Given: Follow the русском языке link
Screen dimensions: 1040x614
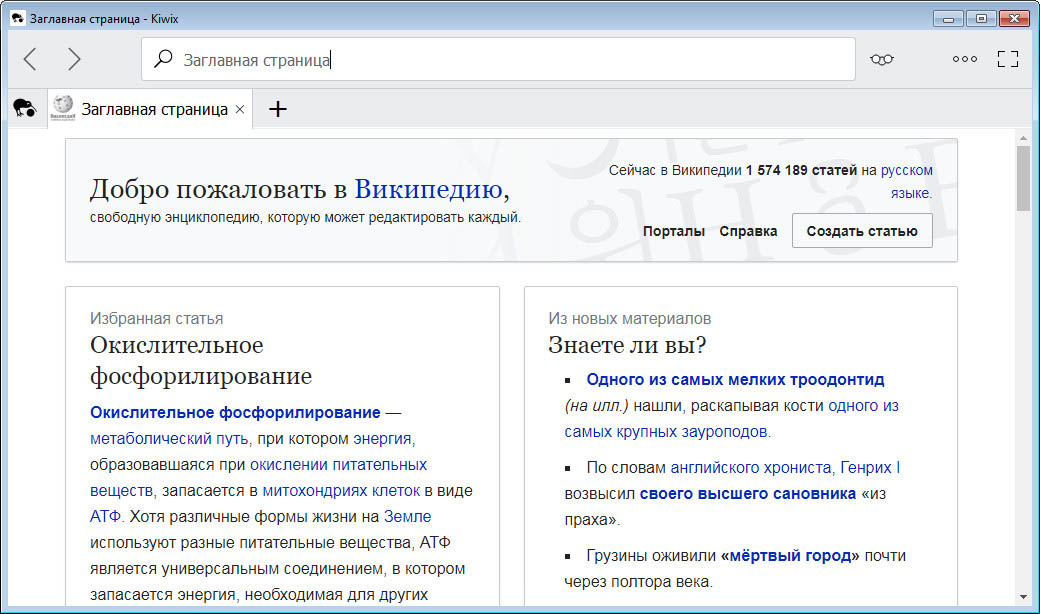Looking at the screenshot, I should (x=906, y=182).
